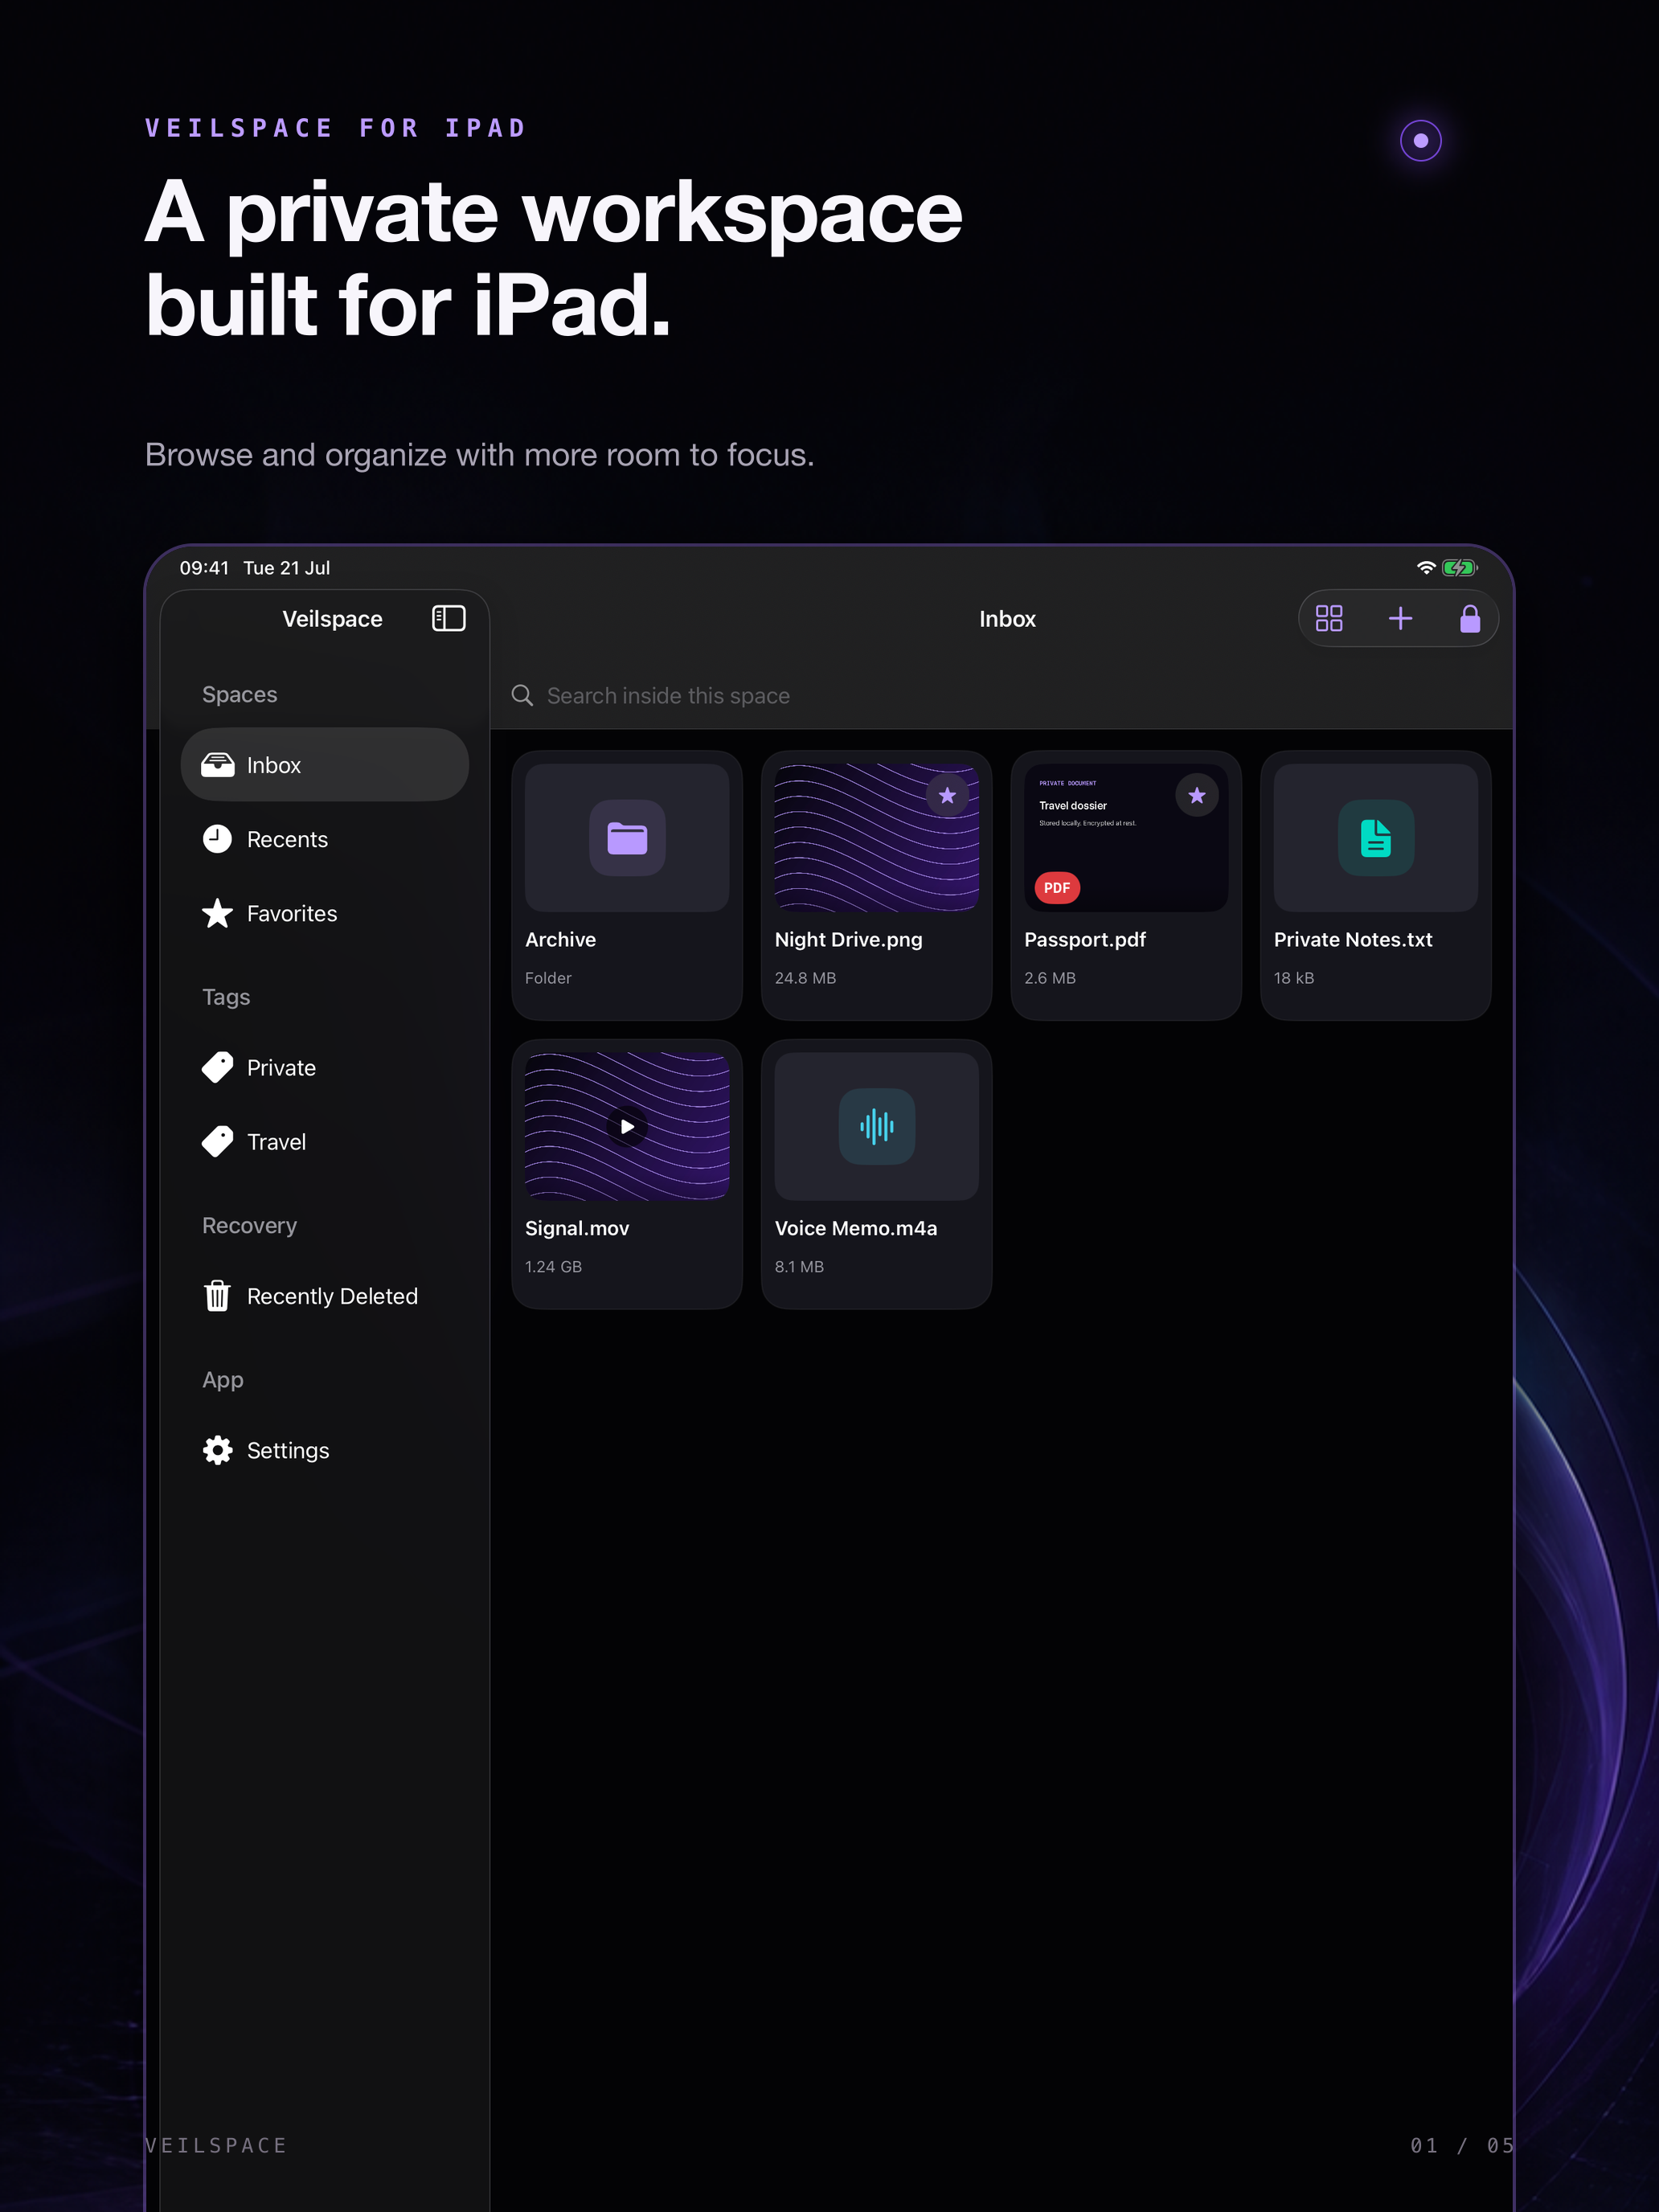Screen dimensions: 1659x2212
Task: Click the red PDF badge on Passport.pdf
Action: [1057, 888]
